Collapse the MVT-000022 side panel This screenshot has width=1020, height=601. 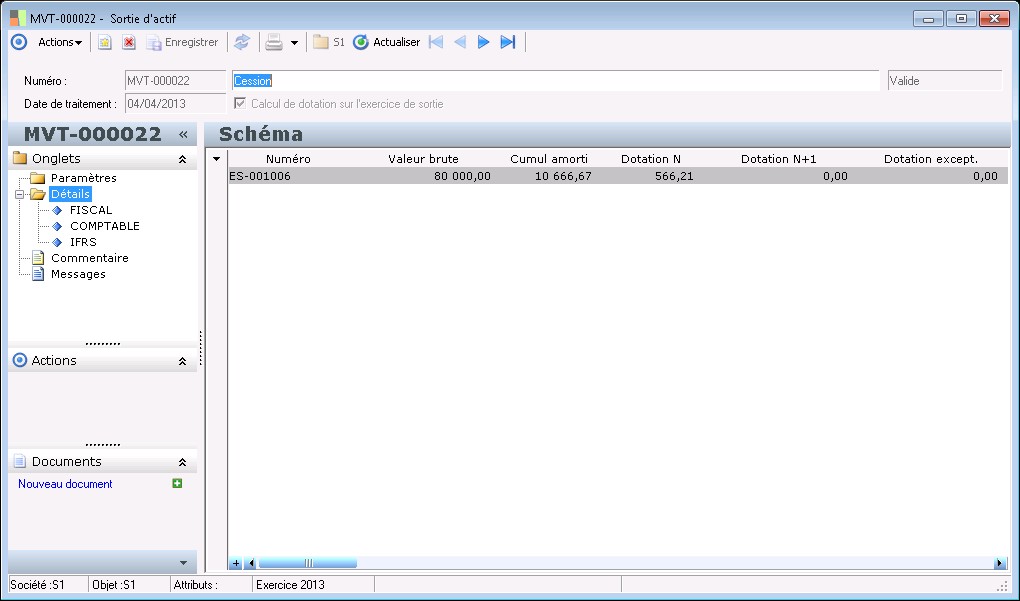tap(184, 135)
